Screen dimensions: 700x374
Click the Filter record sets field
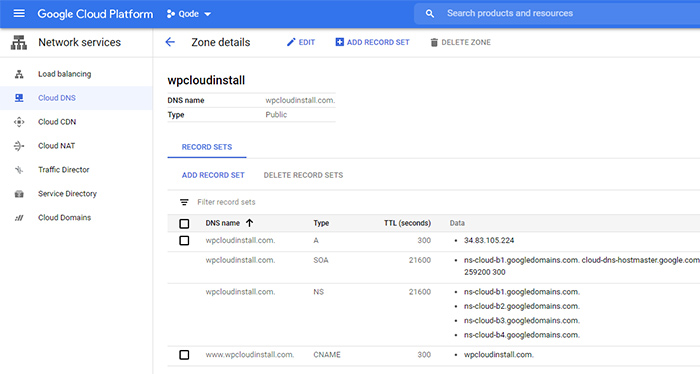click(x=226, y=202)
